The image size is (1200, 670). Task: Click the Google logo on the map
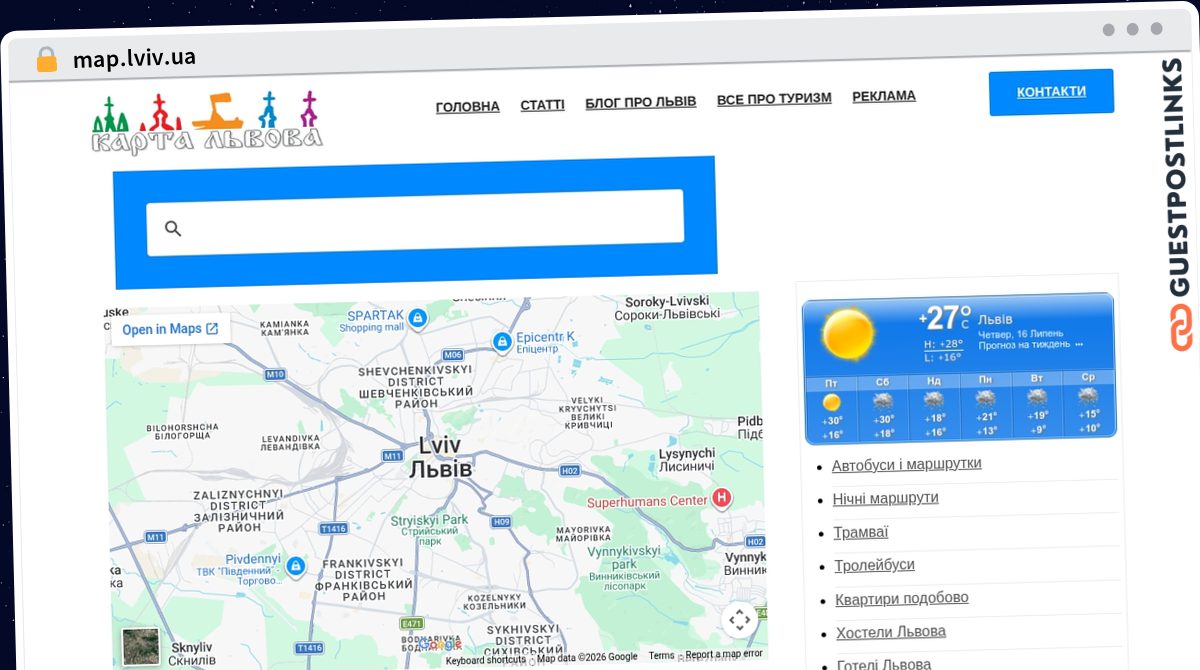[x=441, y=644]
